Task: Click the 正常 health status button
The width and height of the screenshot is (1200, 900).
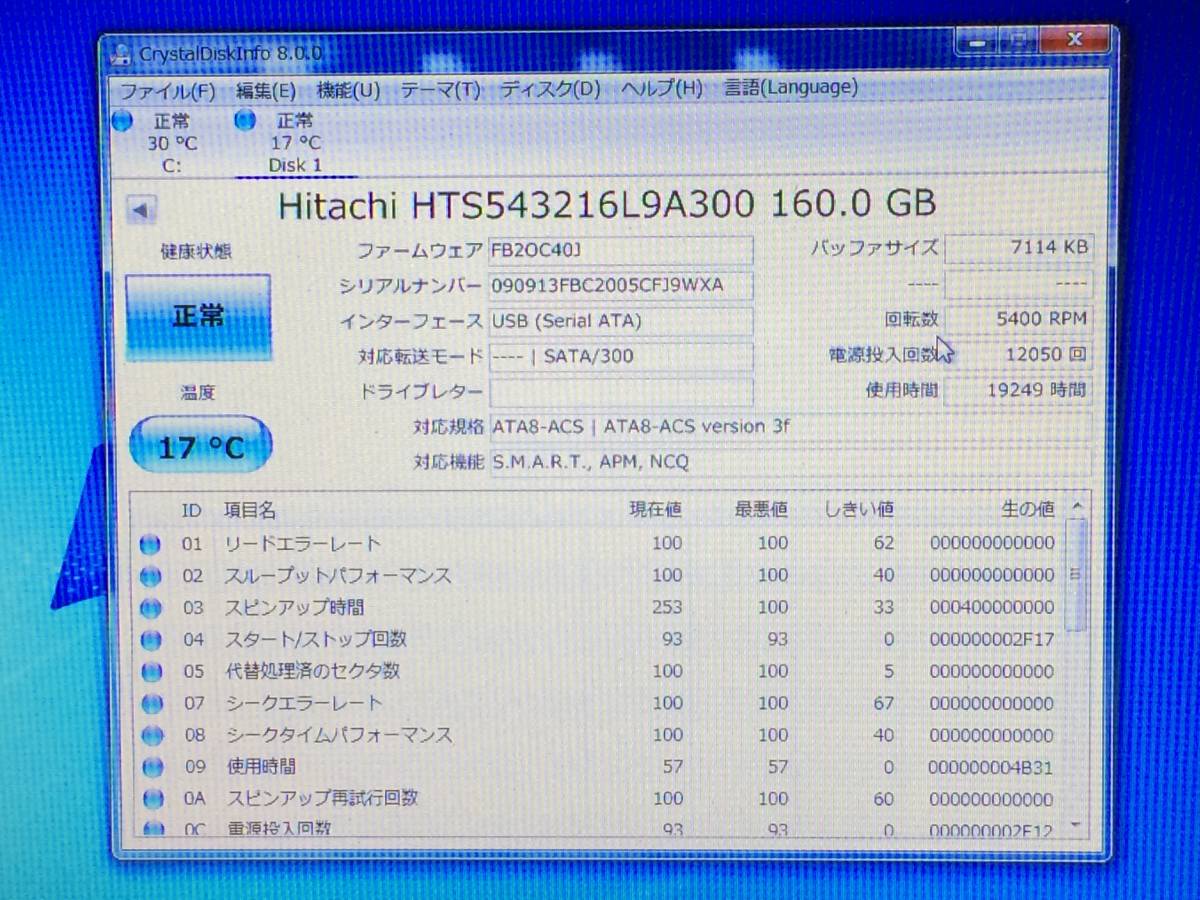Action: point(199,315)
